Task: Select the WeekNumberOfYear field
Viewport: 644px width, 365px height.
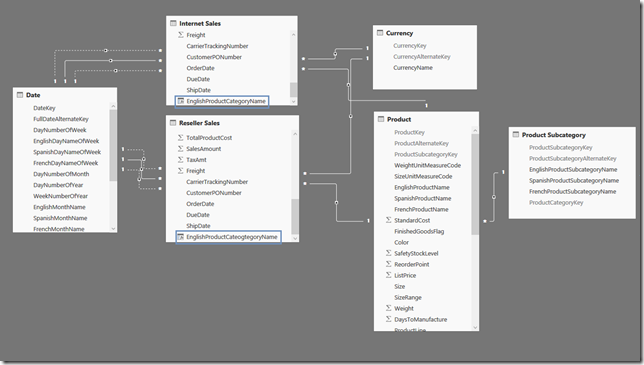Action: [x=60, y=196]
